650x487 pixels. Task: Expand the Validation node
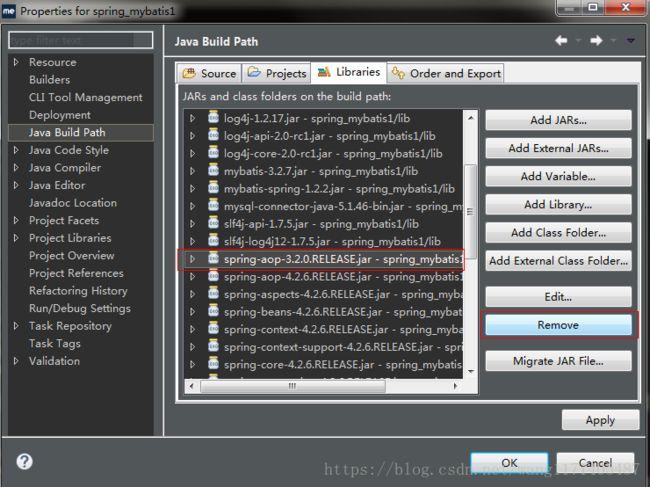point(16,361)
